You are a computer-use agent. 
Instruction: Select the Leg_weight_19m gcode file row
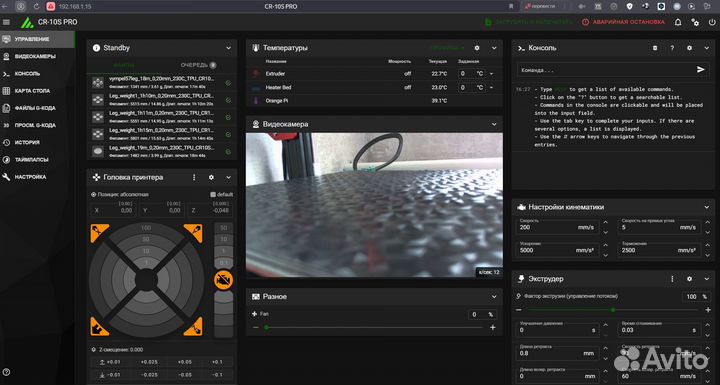point(162,151)
